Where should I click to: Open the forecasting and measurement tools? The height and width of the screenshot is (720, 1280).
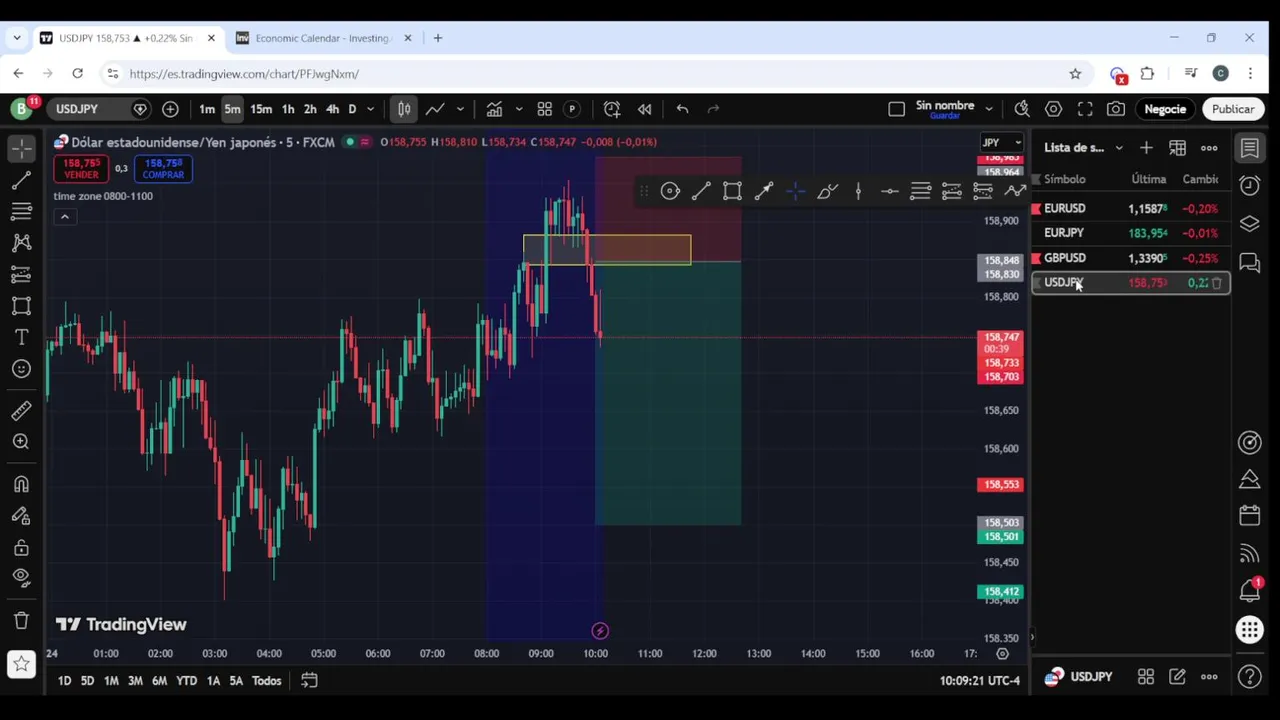coord(21,274)
